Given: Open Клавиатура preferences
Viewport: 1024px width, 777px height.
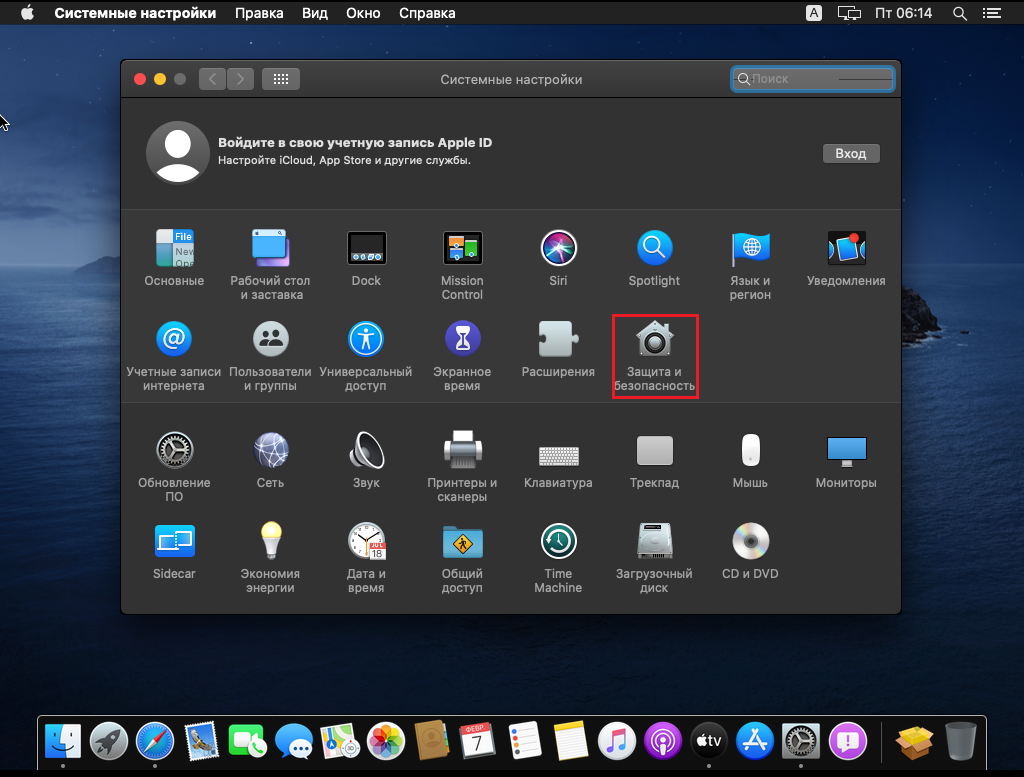Looking at the screenshot, I should coord(558,455).
